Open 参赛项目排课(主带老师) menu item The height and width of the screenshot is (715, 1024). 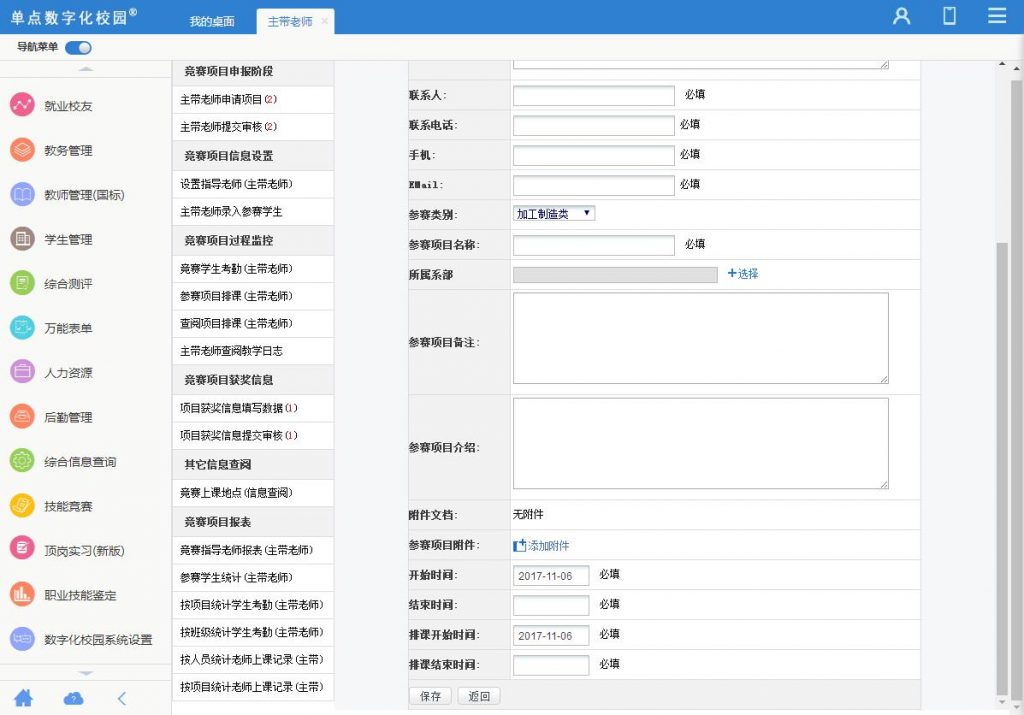click(253, 296)
